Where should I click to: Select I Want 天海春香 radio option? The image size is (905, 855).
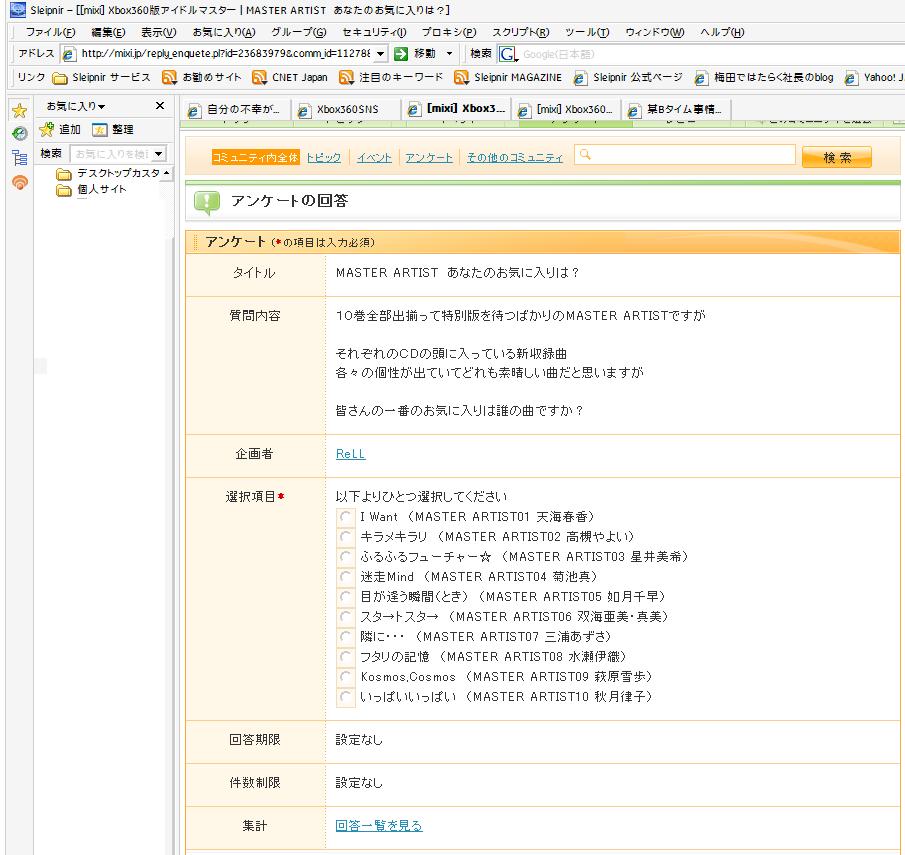[x=345, y=517]
